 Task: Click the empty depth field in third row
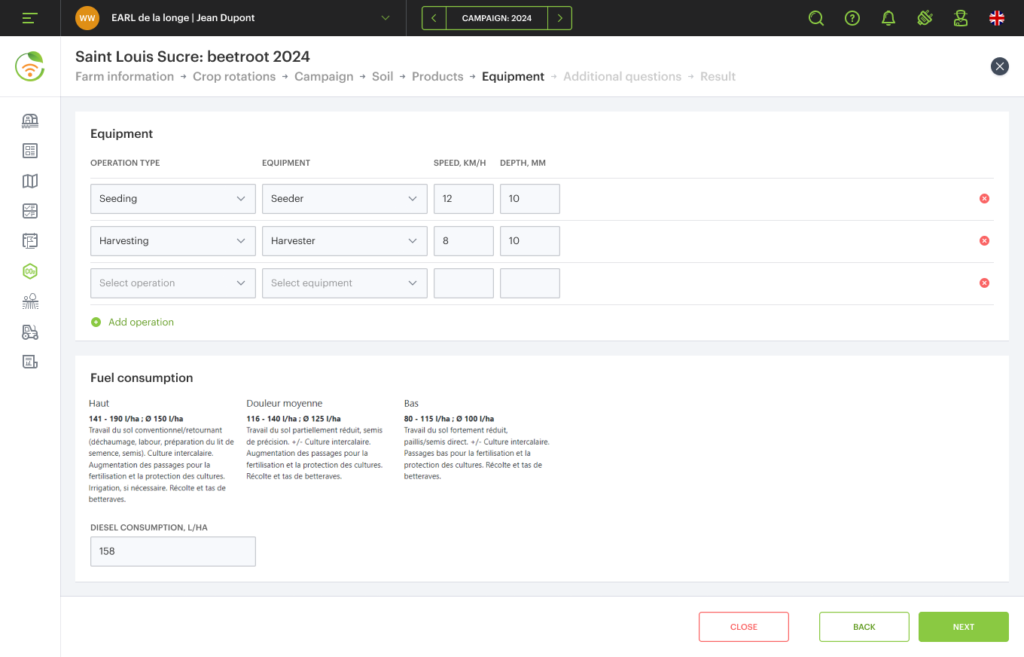[530, 283]
